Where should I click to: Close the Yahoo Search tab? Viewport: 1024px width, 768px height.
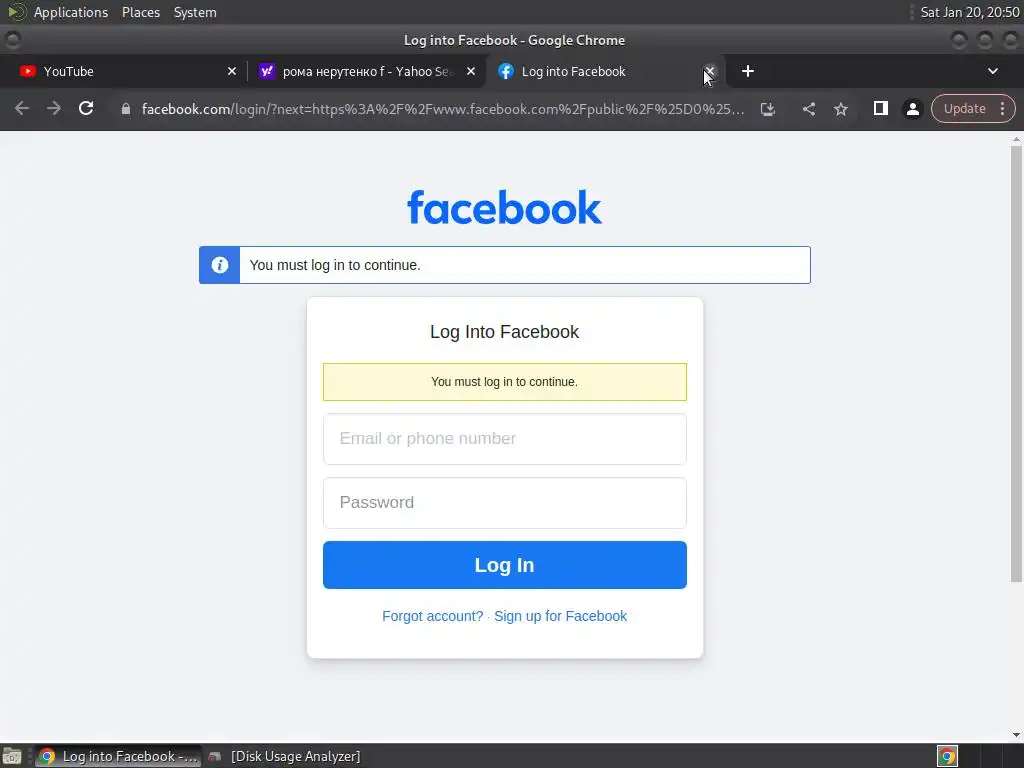pyautogui.click(x=471, y=71)
